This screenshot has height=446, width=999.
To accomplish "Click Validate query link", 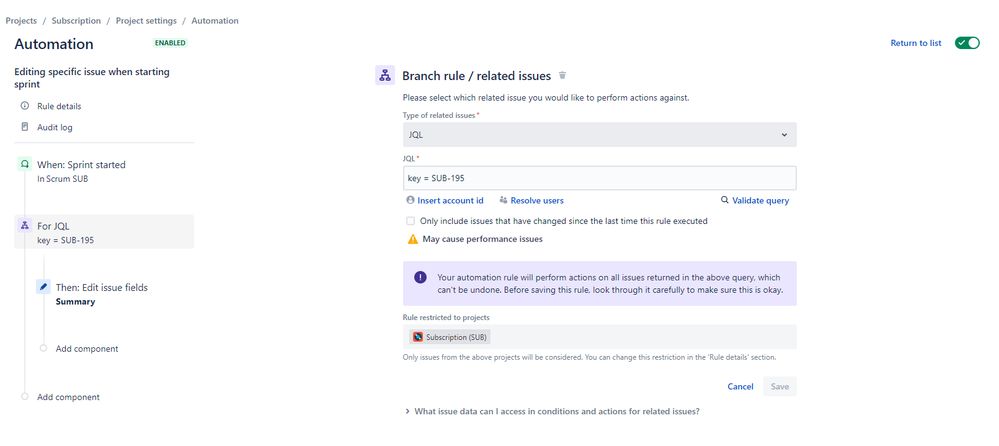I will [761, 200].
